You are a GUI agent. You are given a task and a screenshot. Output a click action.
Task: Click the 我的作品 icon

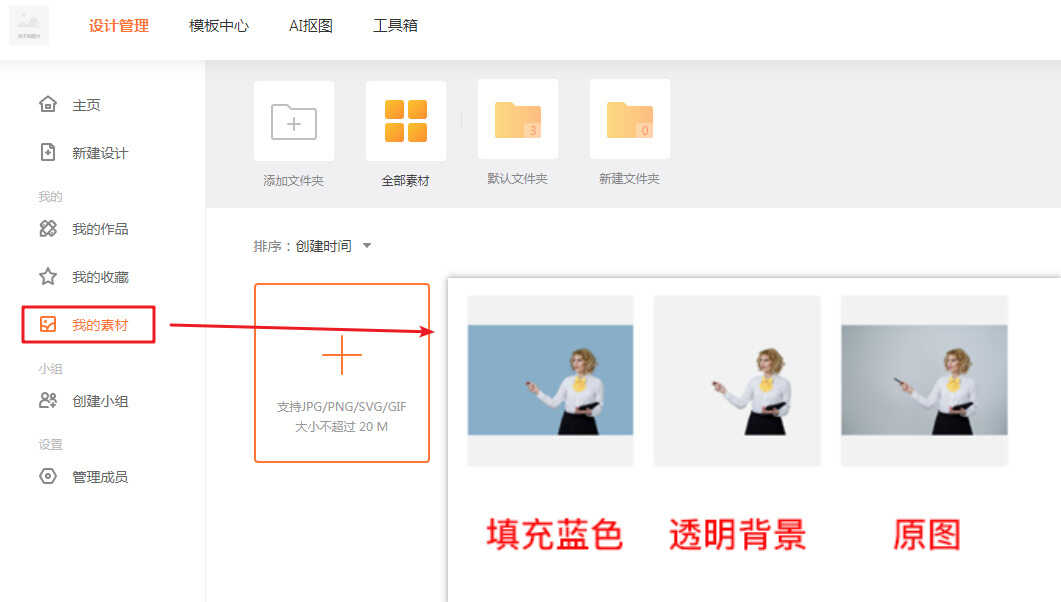[x=48, y=229]
